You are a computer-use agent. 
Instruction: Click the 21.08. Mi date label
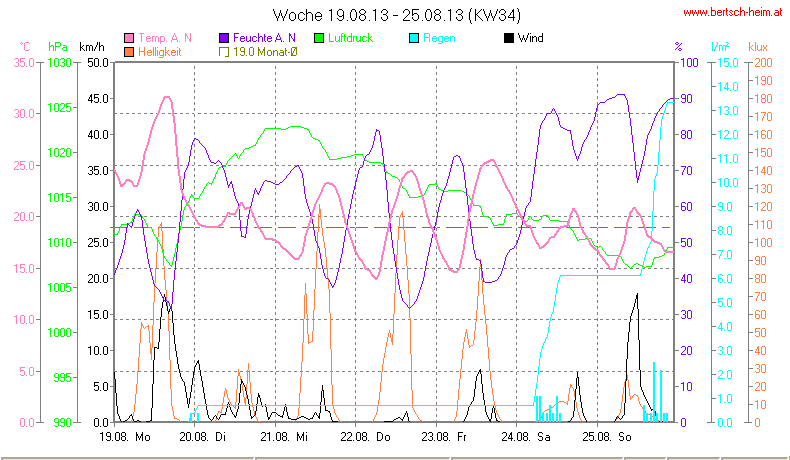pyautogui.click(x=284, y=437)
